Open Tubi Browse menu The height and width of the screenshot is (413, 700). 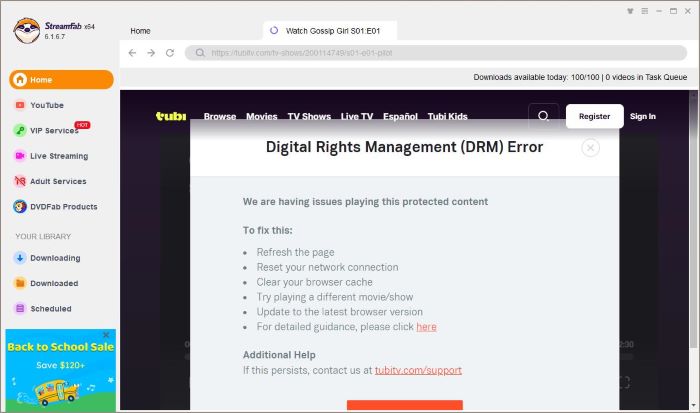click(x=220, y=116)
